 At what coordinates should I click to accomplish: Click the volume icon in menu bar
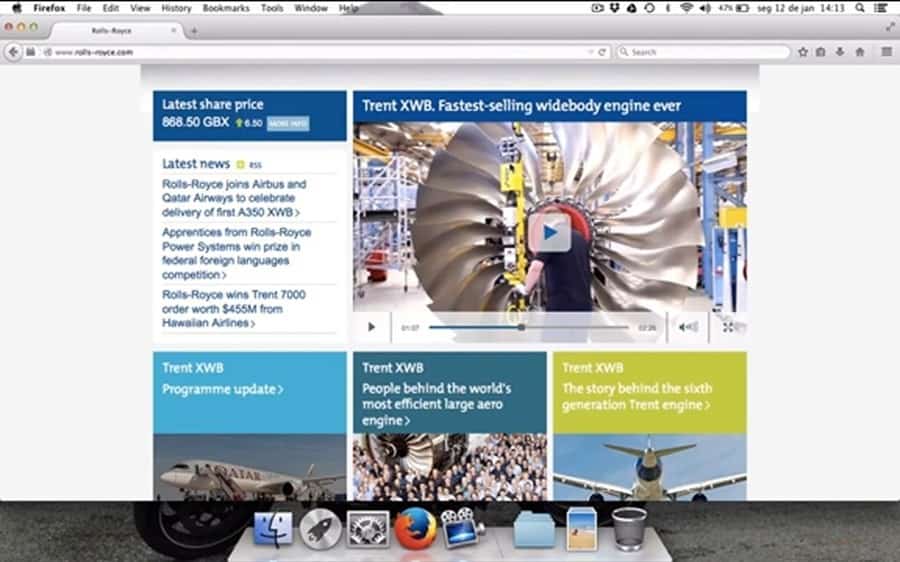[705, 8]
